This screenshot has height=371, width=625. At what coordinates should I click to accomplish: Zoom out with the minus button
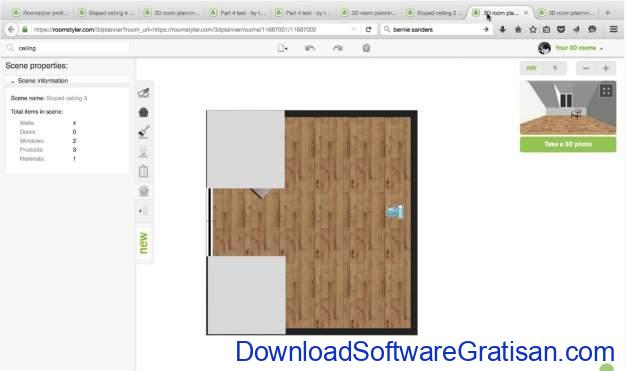point(586,68)
